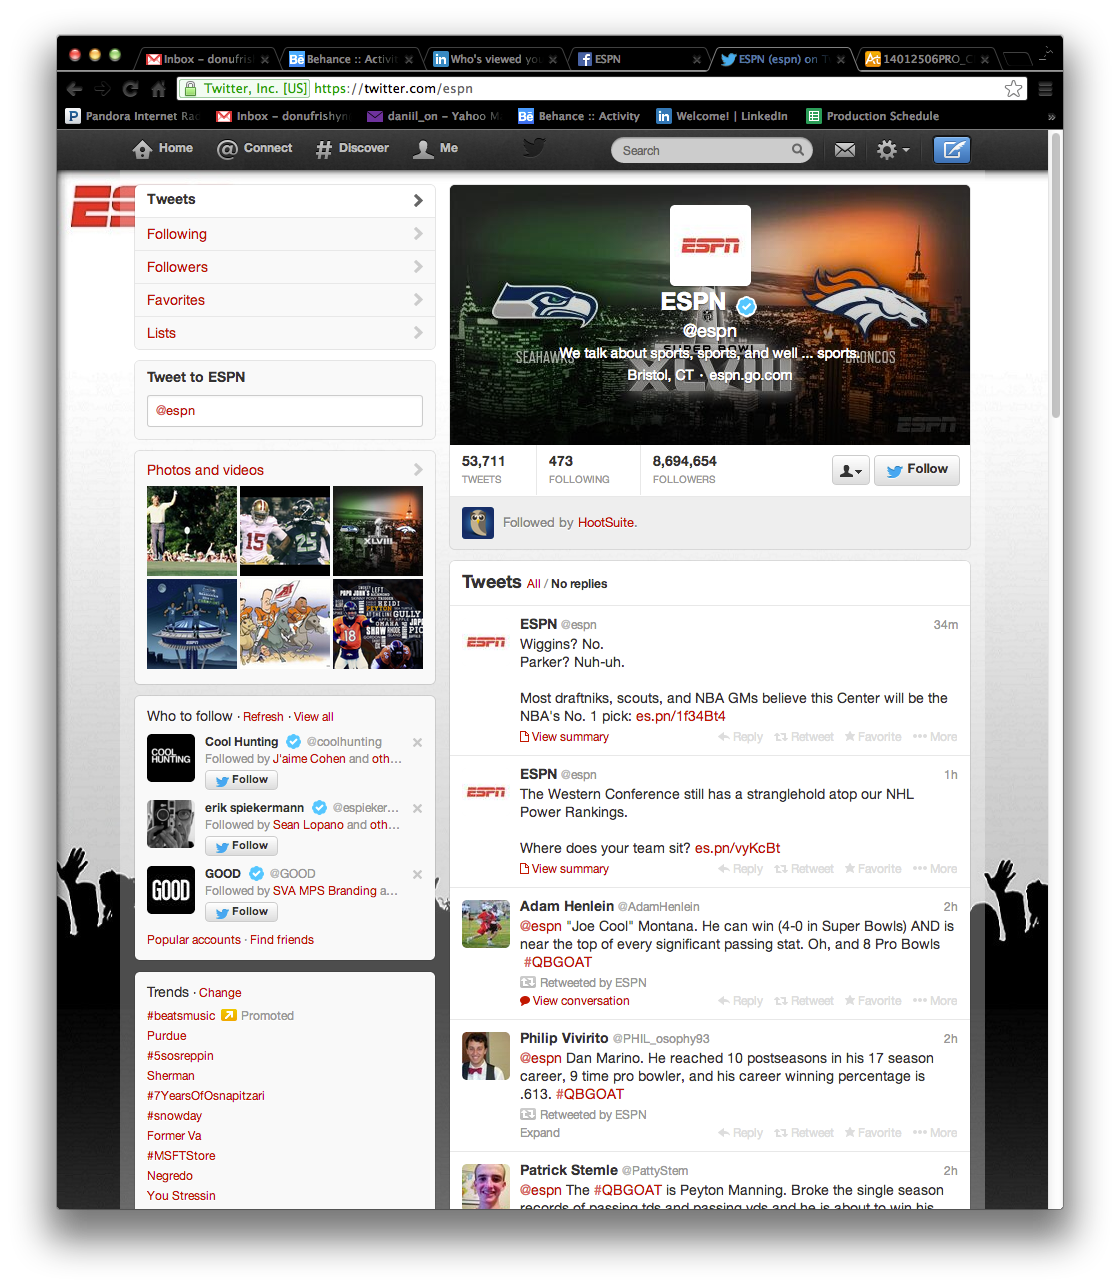Open the Tweets sidebar section
1120x1288 pixels.
tap(285, 200)
